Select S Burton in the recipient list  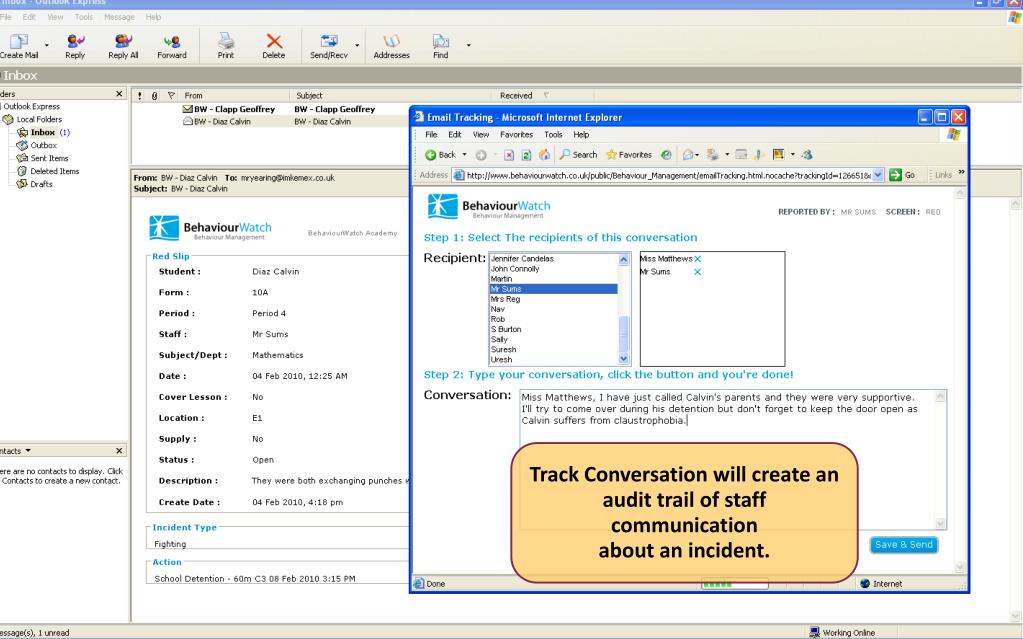[x=553, y=330]
